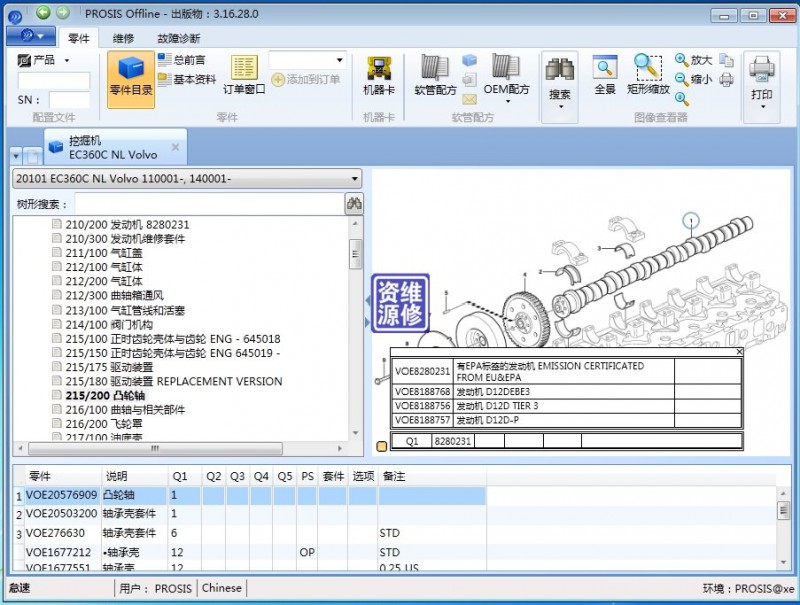Select tree item 210/200 发动机 8280231
The width and height of the screenshot is (800, 605).
coord(127,224)
